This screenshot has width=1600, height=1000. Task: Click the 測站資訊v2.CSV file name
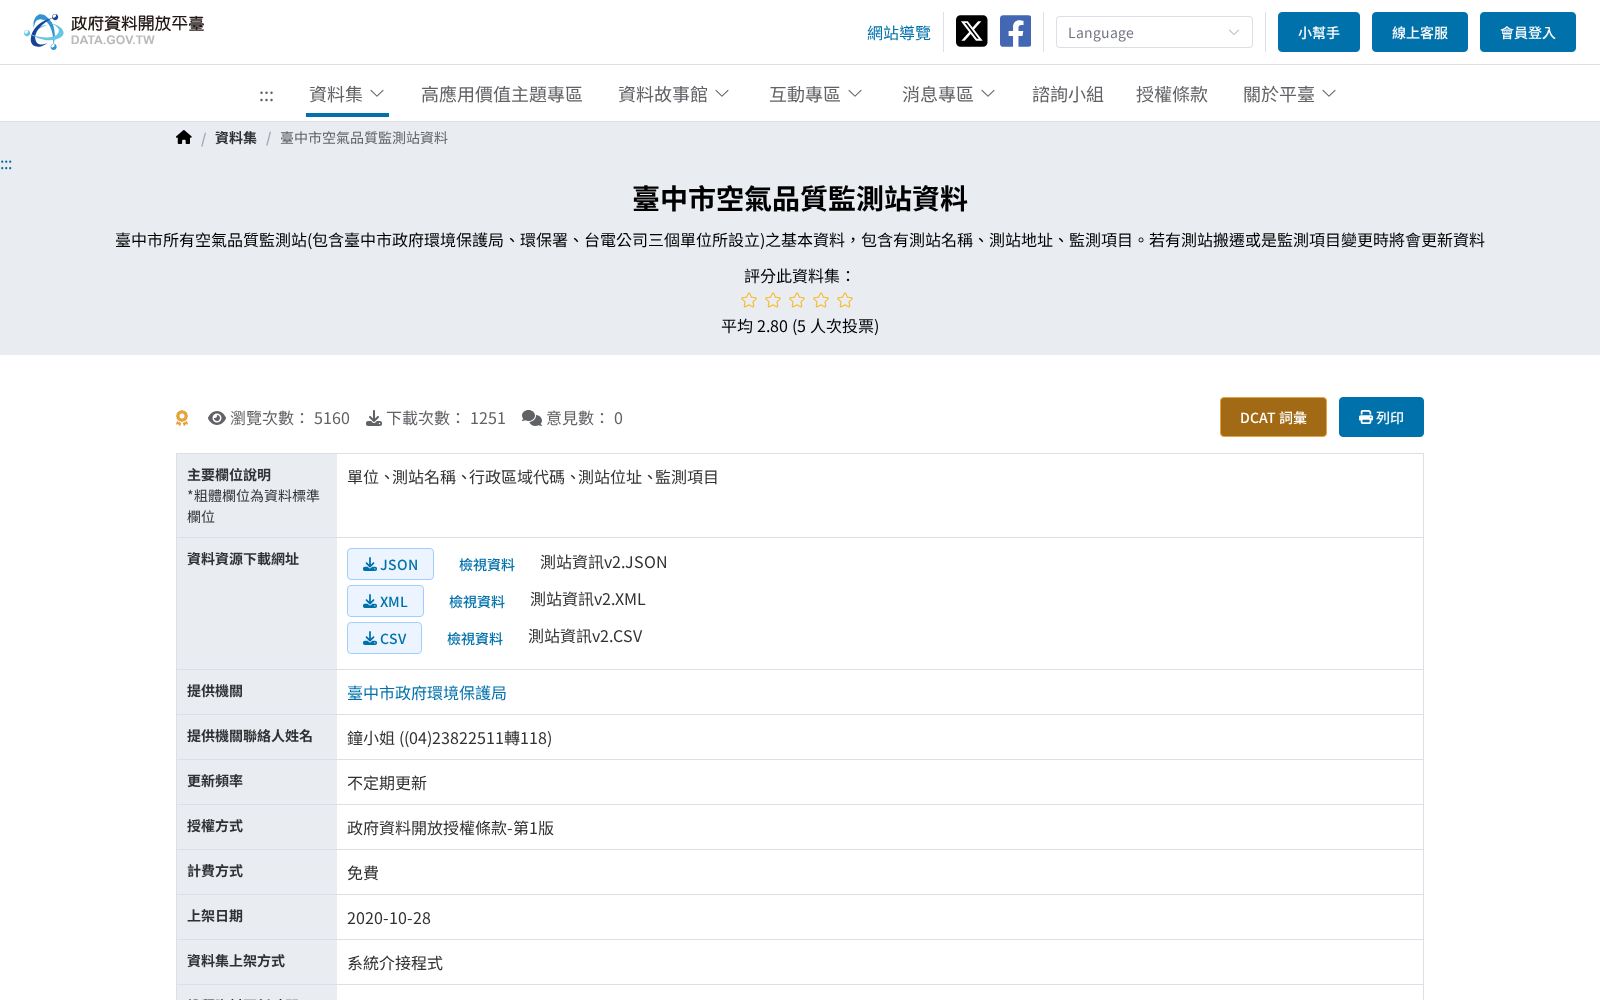(585, 636)
